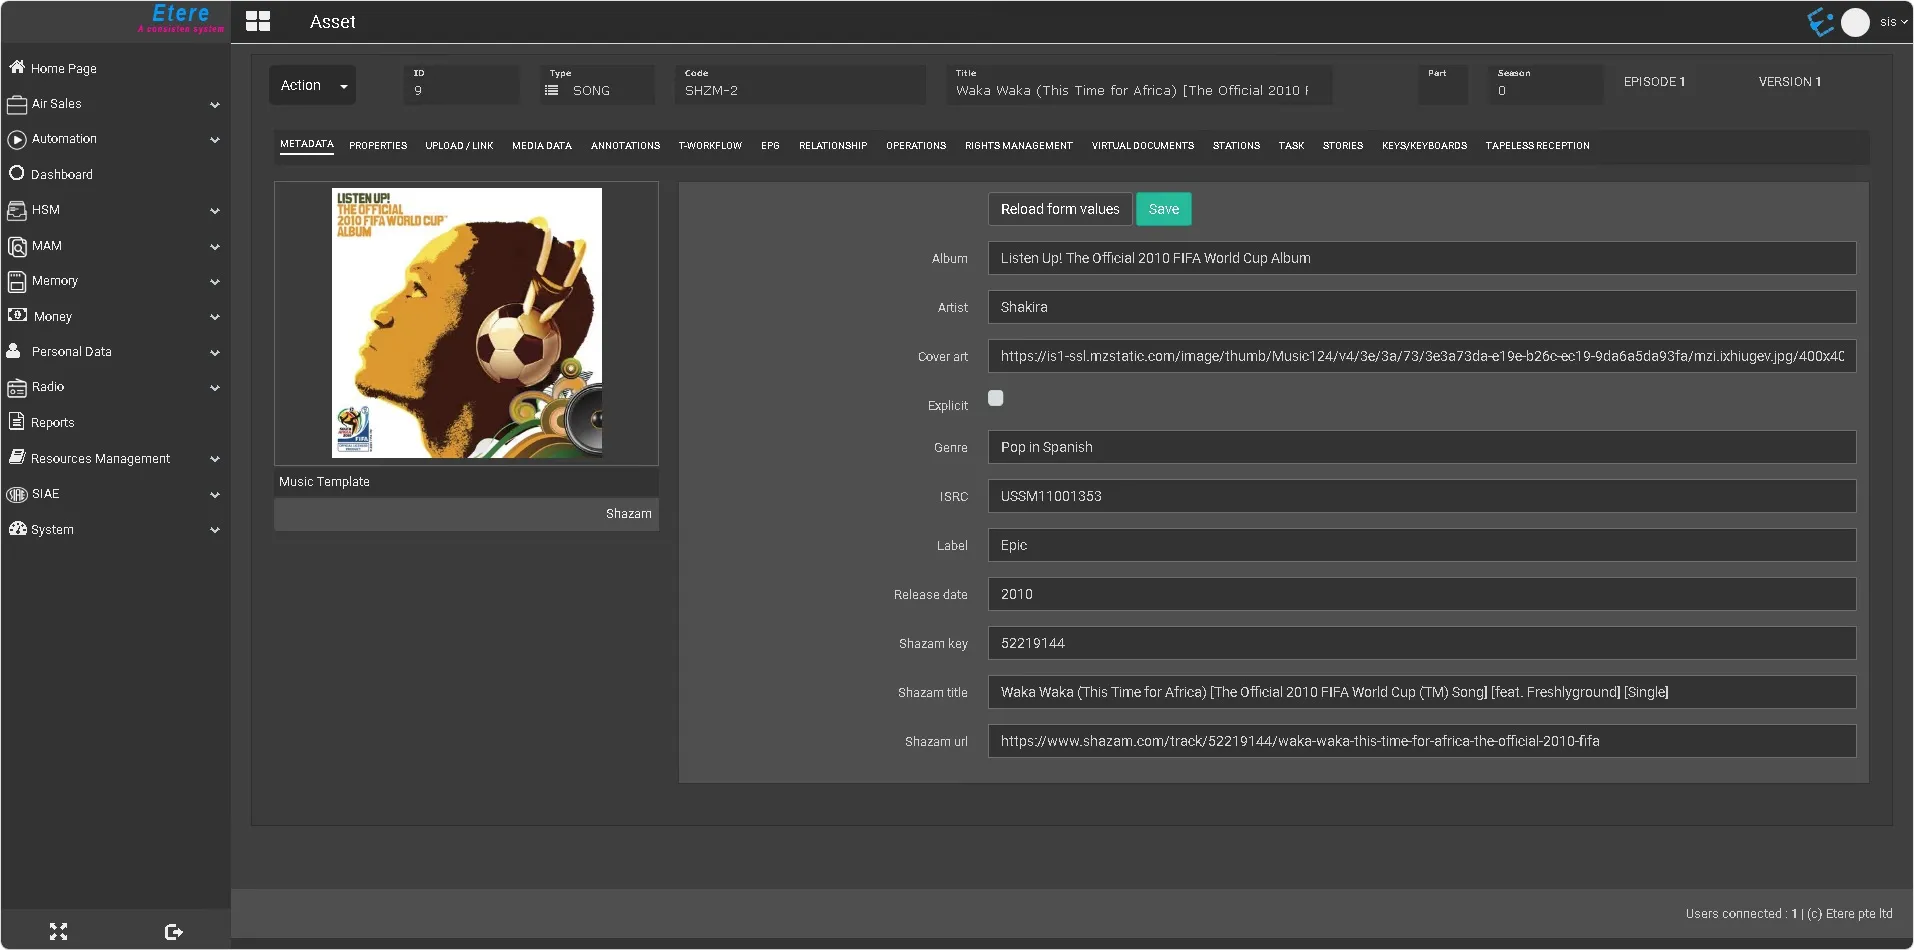
Task: Open the VIRTUAL DOCUMENTS tab
Action: pos(1143,146)
